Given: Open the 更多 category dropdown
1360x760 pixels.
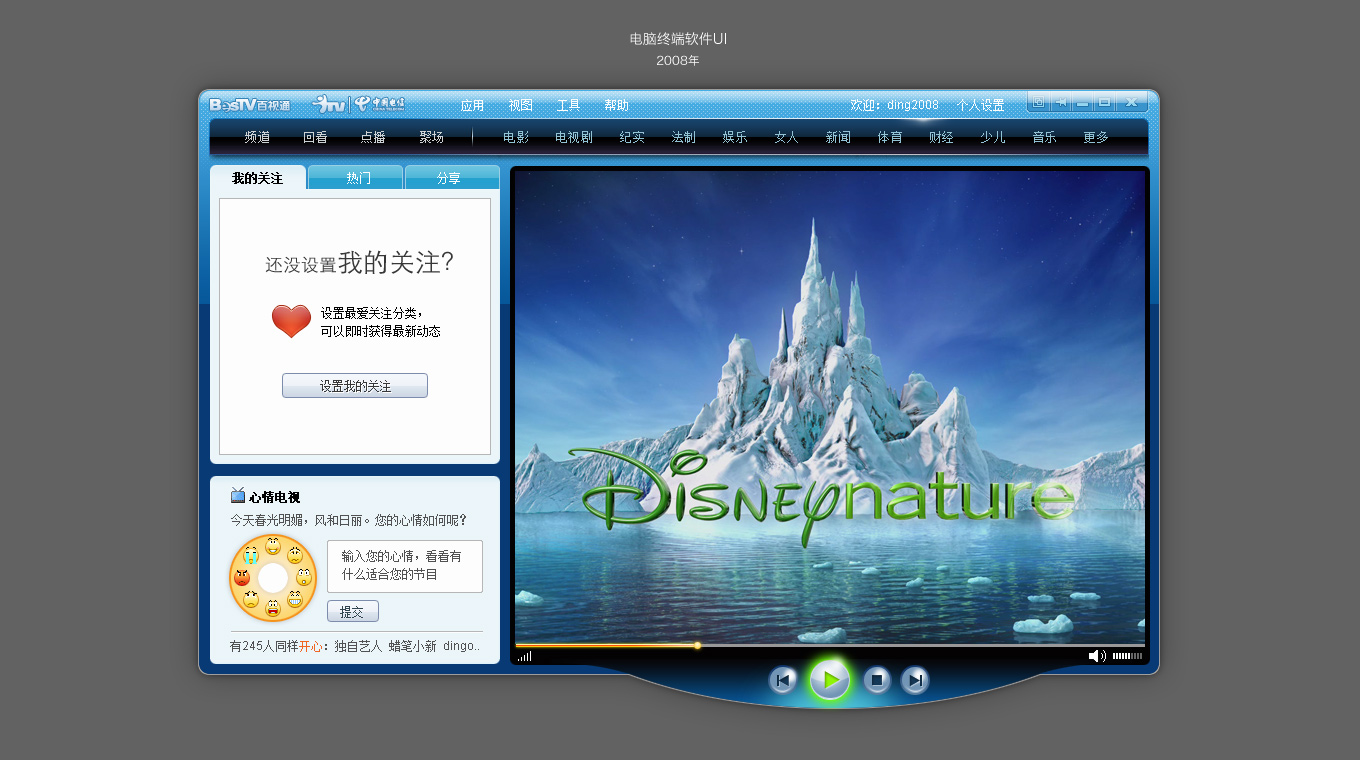Looking at the screenshot, I should (x=1096, y=137).
